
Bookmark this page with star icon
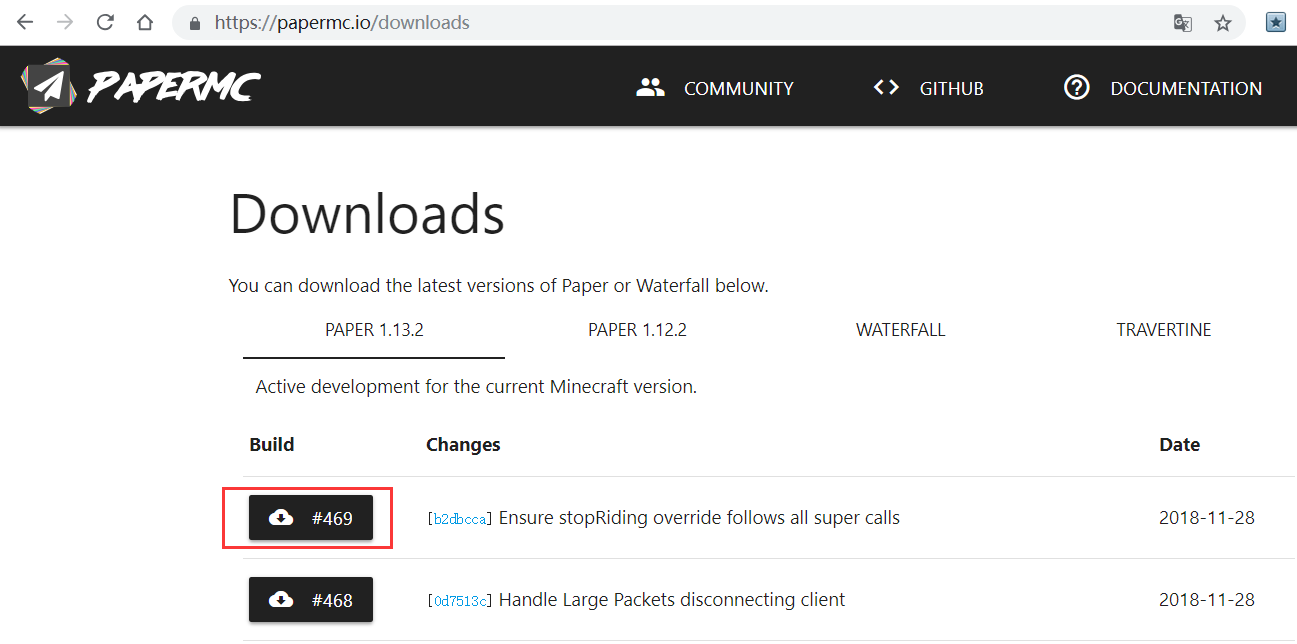coord(1223,23)
